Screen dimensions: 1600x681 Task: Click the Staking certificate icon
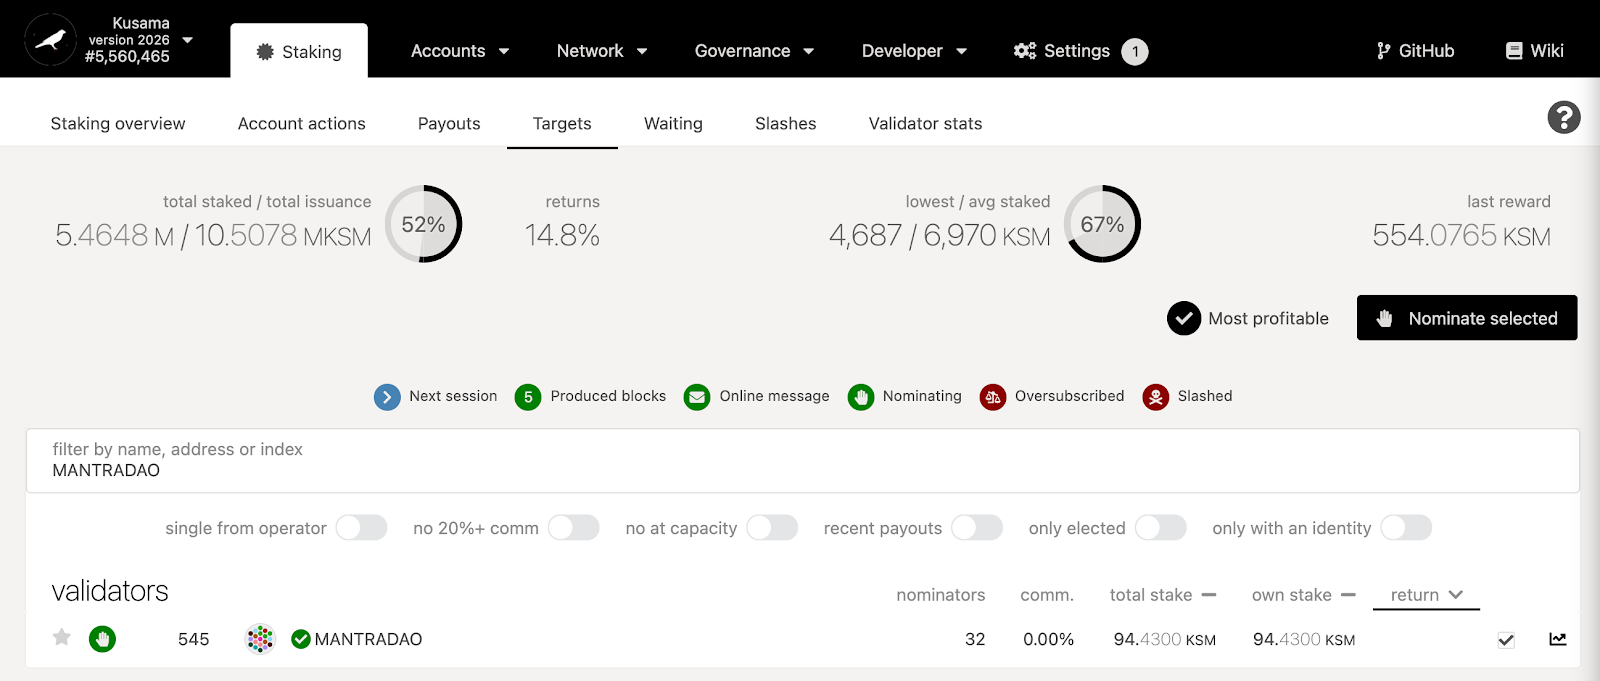pos(265,51)
